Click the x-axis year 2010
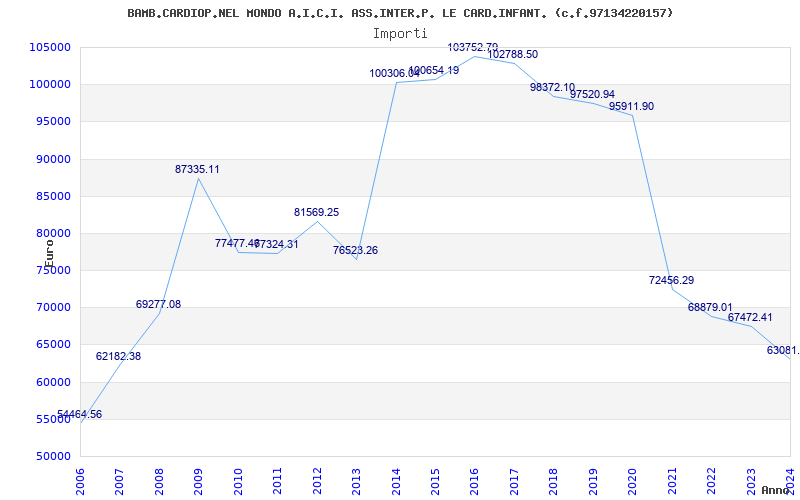This screenshot has height=500, width=800. [x=238, y=481]
